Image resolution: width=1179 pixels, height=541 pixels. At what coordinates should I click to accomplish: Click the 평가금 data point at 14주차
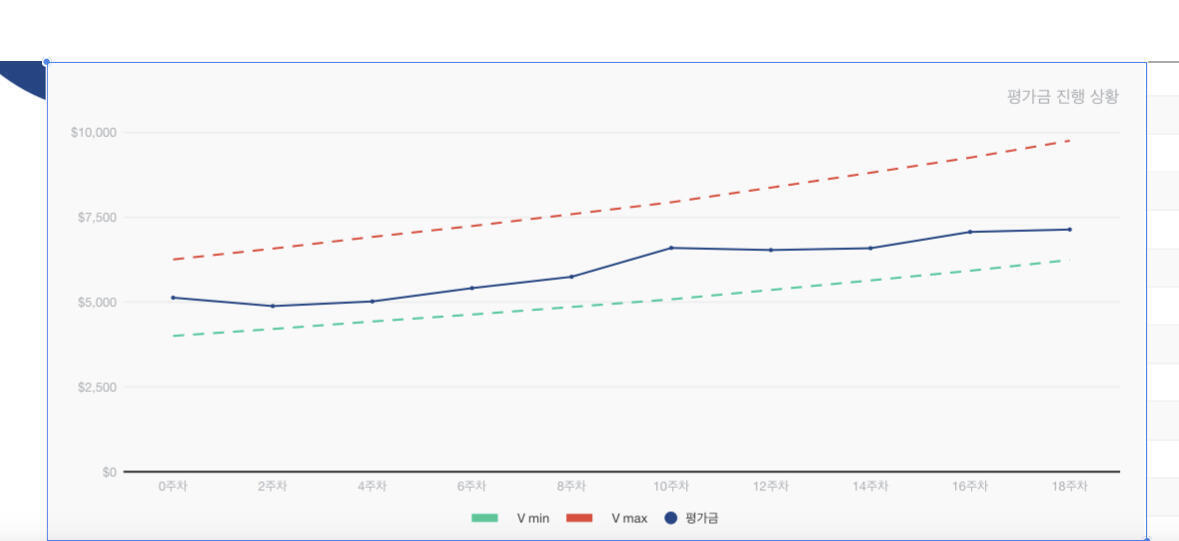(870, 248)
